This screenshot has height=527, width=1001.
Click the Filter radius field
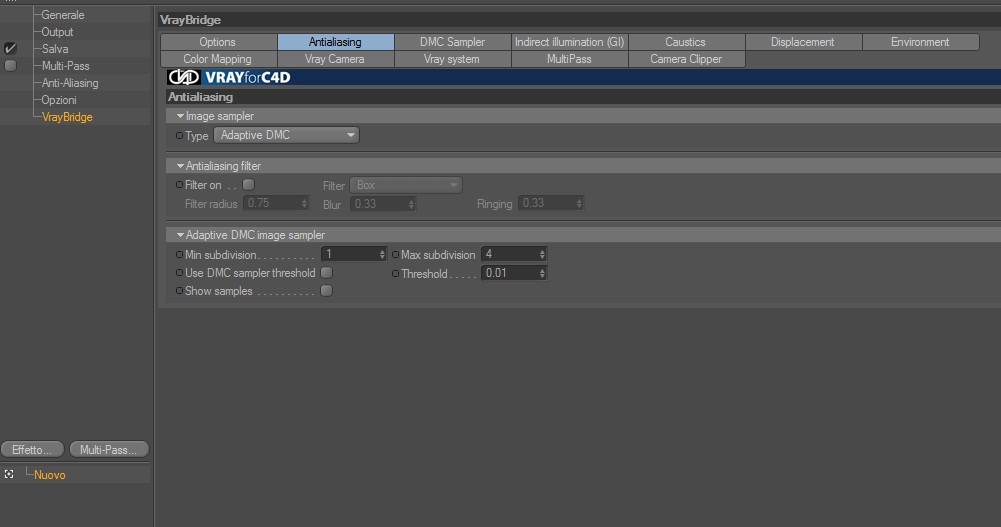[271, 204]
